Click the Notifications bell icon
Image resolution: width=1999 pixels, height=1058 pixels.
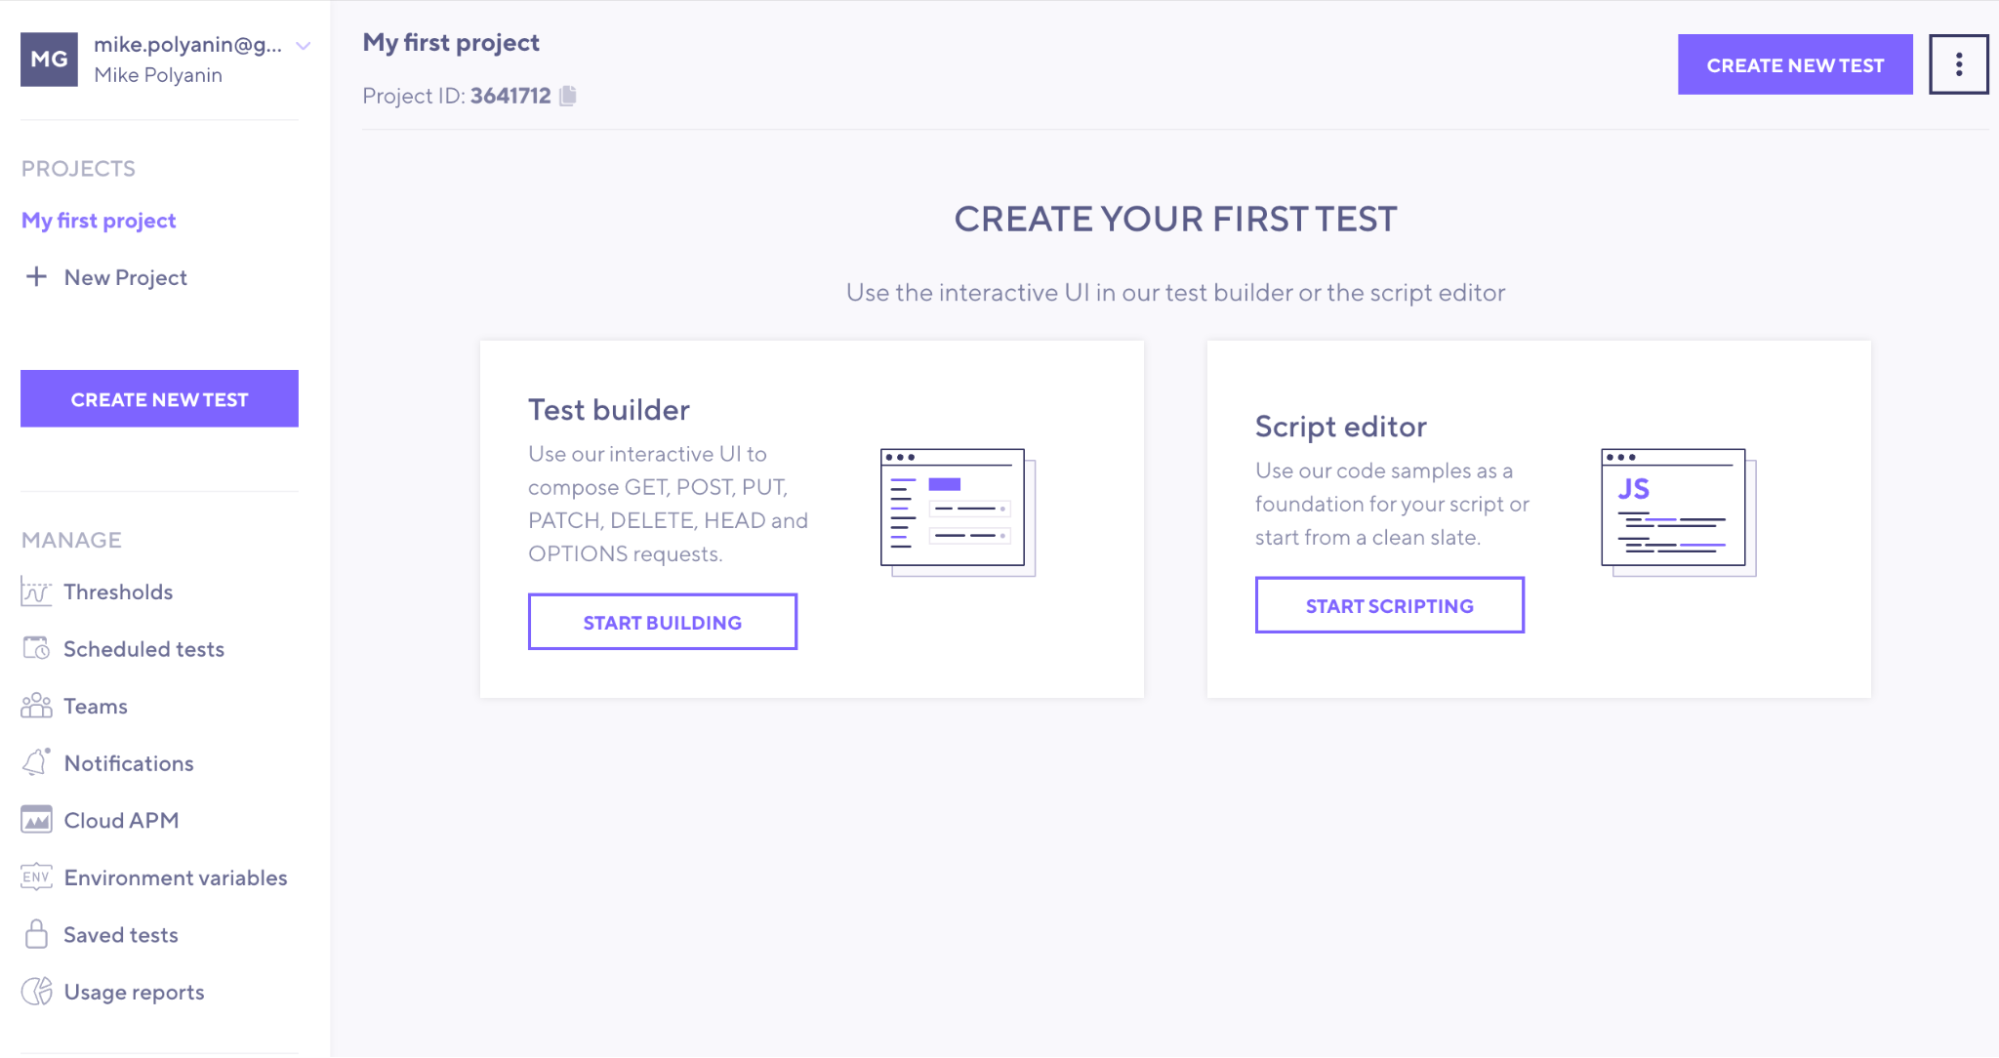coord(36,763)
